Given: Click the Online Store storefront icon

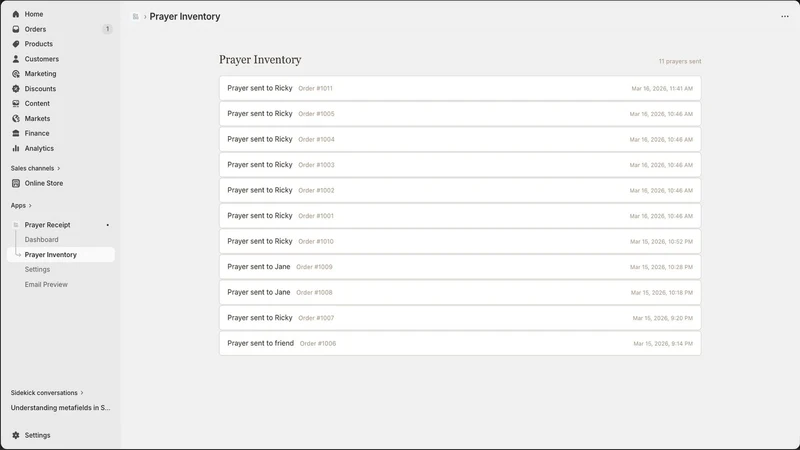Looking at the screenshot, I should coord(16,183).
